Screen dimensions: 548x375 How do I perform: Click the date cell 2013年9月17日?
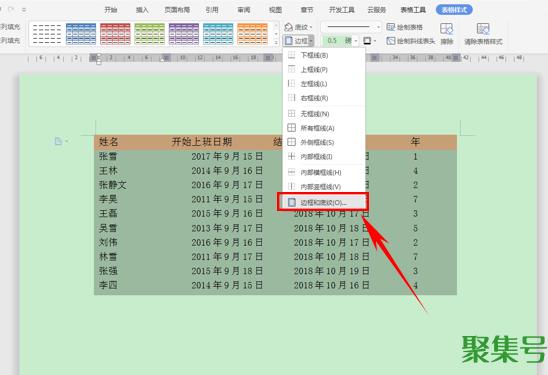(227, 228)
